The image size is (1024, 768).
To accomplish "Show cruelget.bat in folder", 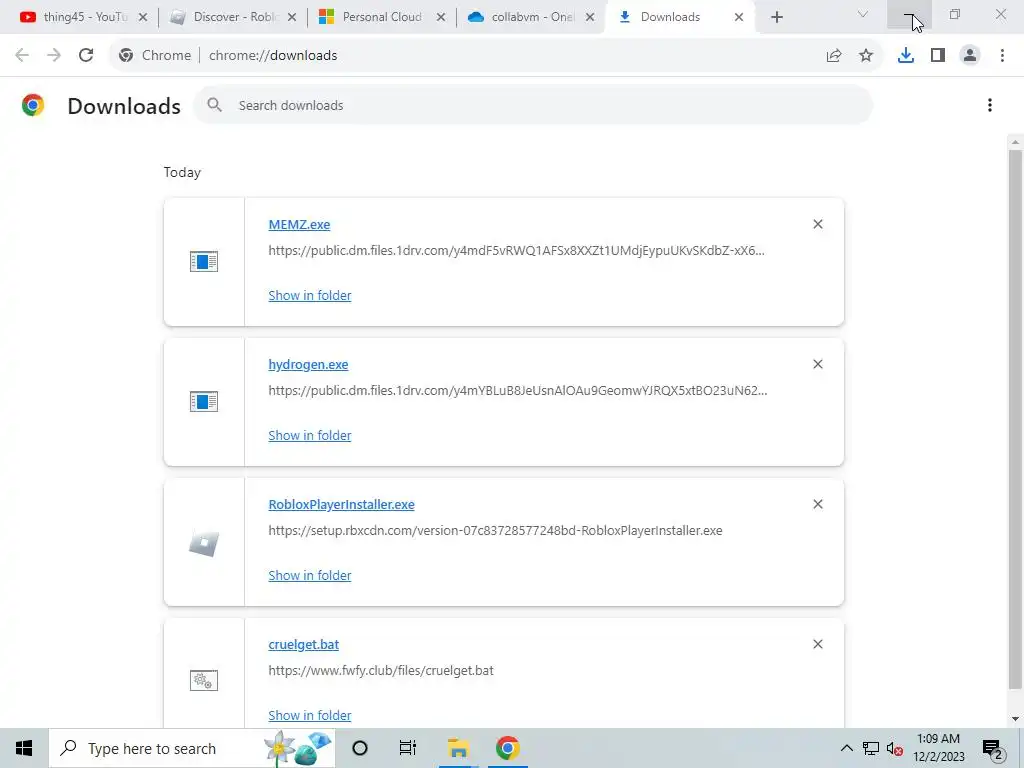I will pyautogui.click(x=310, y=715).
